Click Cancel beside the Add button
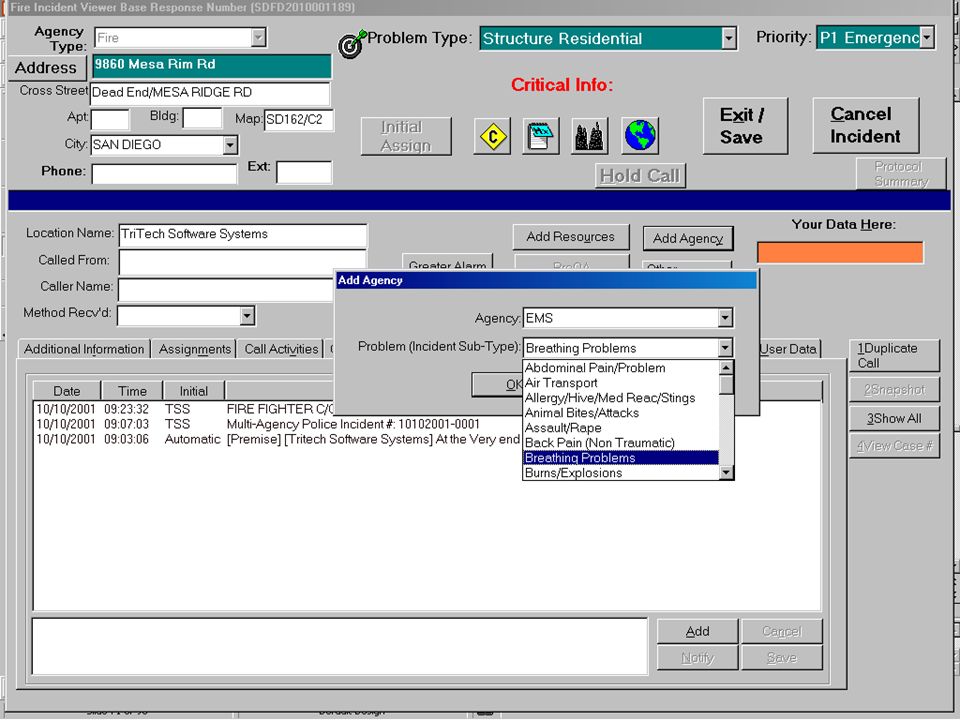This screenshot has width=960, height=720. coord(782,631)
